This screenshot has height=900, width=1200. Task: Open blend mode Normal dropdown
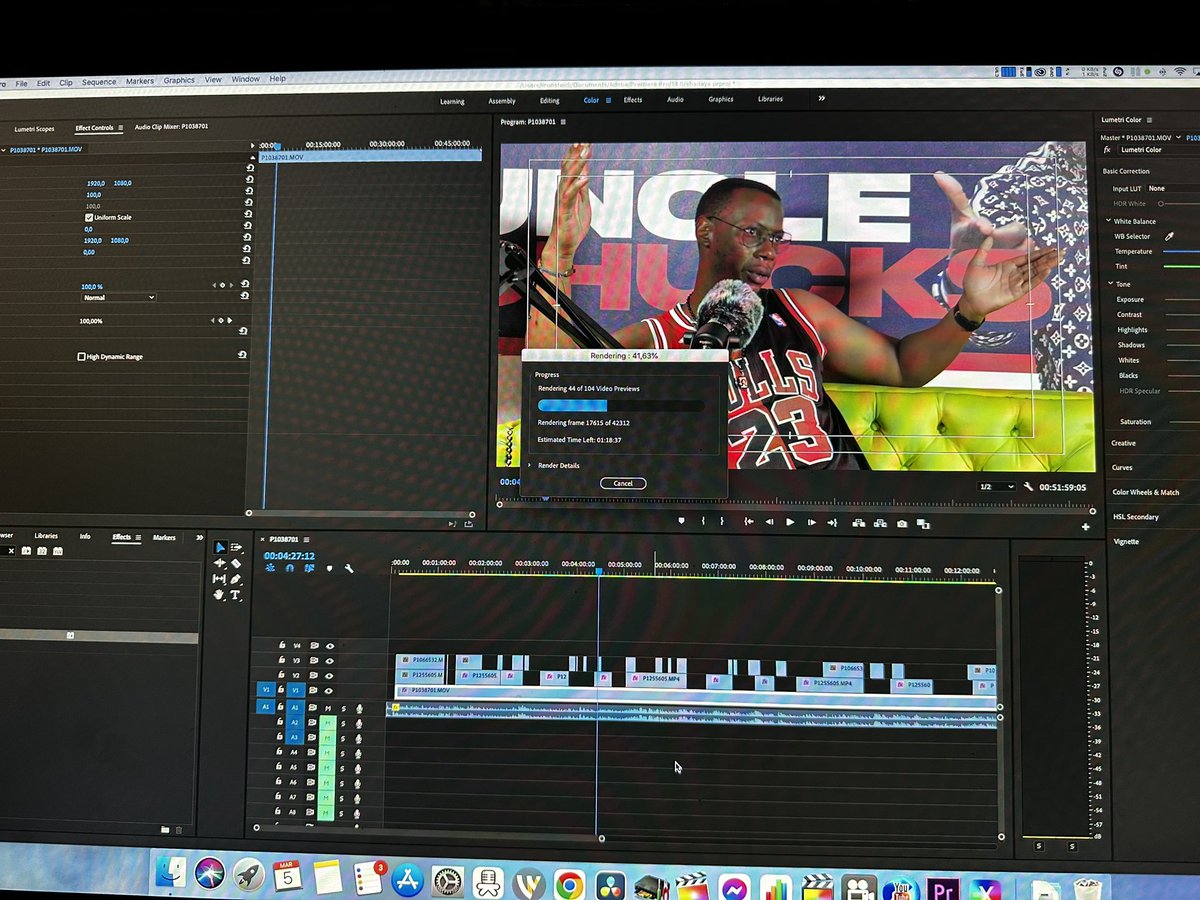119,297
